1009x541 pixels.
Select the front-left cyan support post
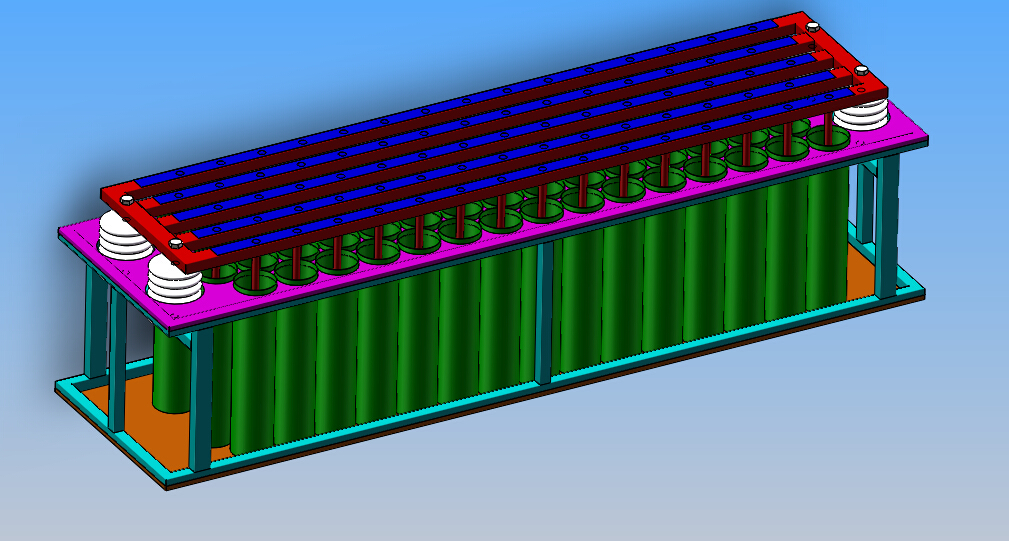click(202, 400)
